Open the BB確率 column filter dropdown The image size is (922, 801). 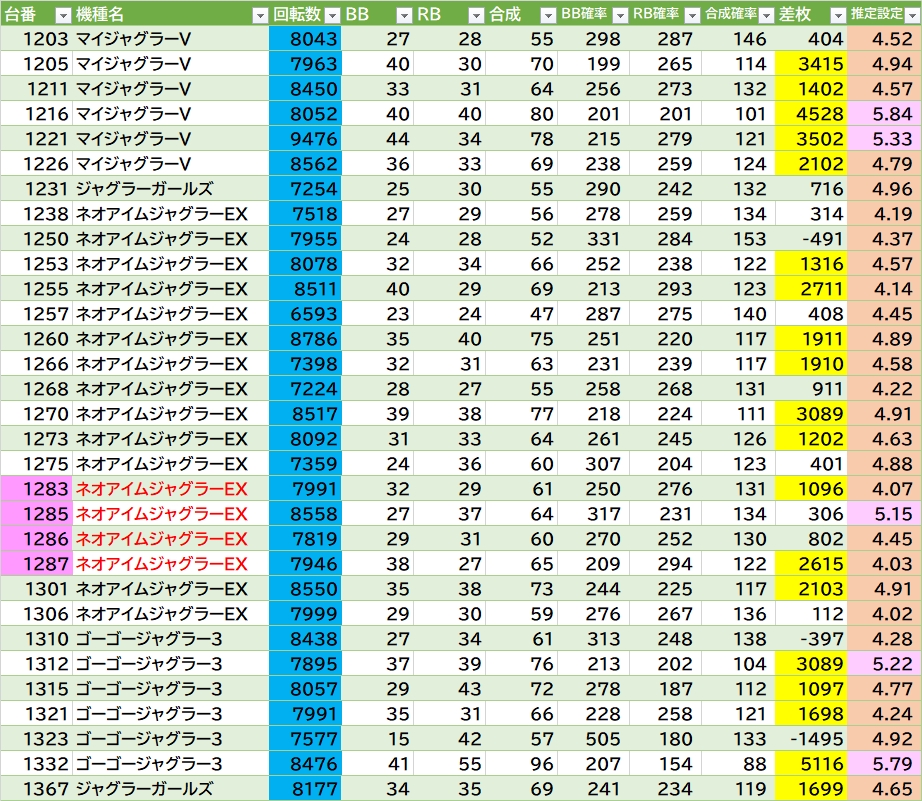pyautogui.click(x=619, y=15)
